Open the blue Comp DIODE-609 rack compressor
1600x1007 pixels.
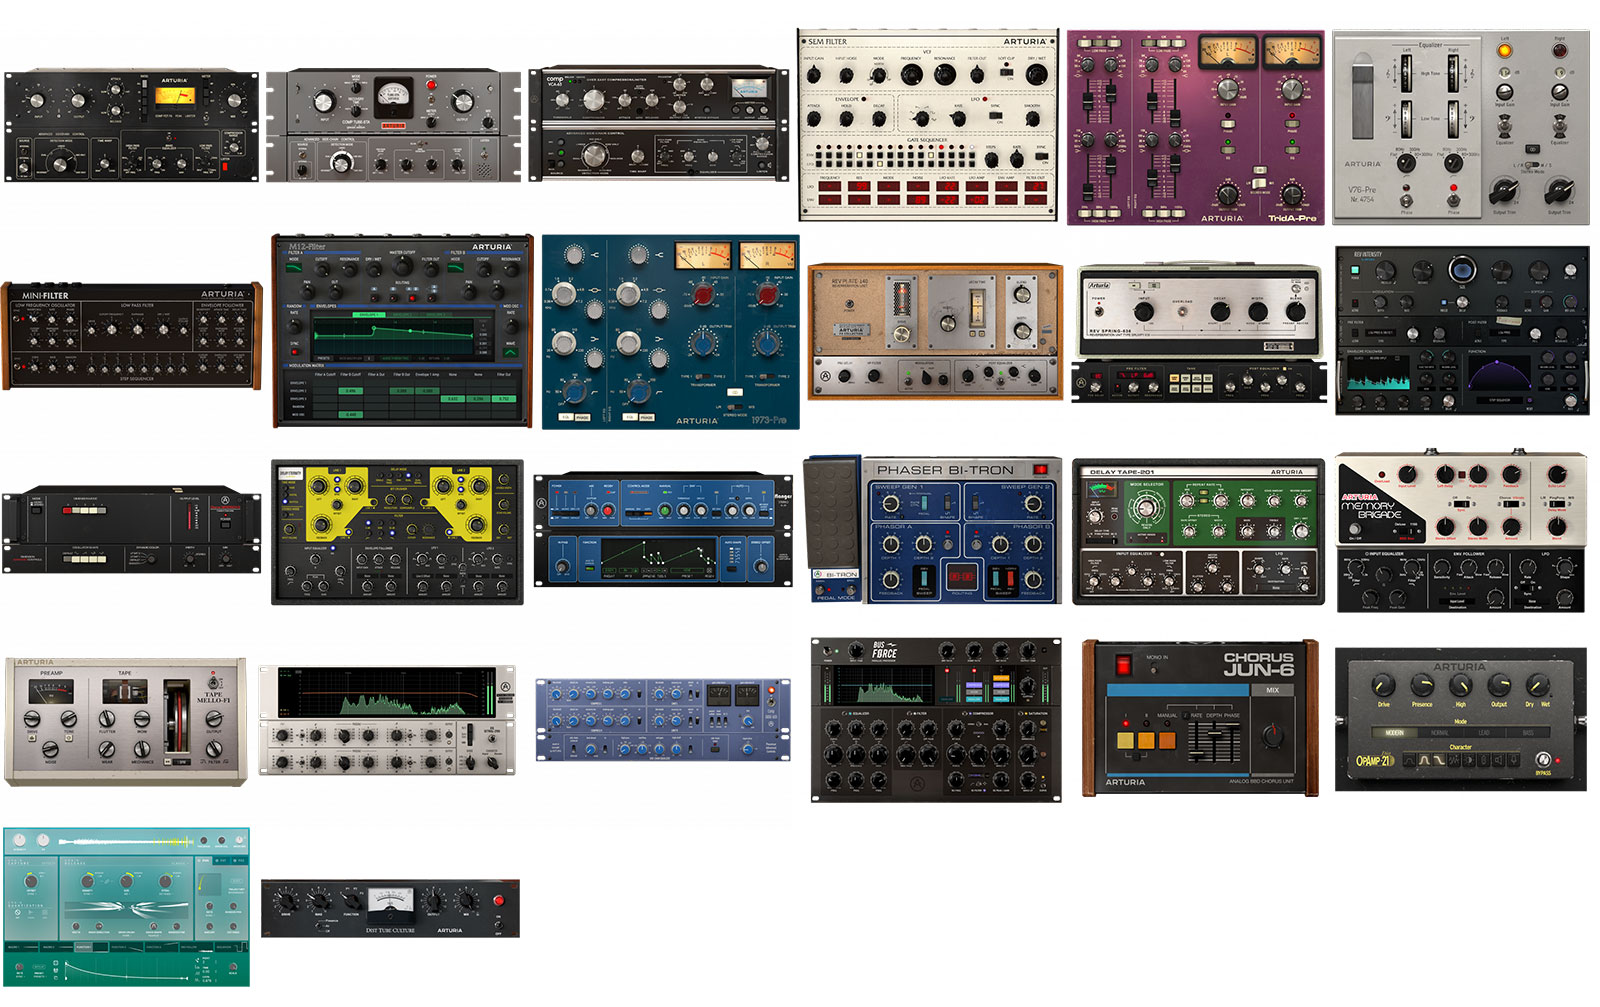pyautogui.click(x=663, y=720)
